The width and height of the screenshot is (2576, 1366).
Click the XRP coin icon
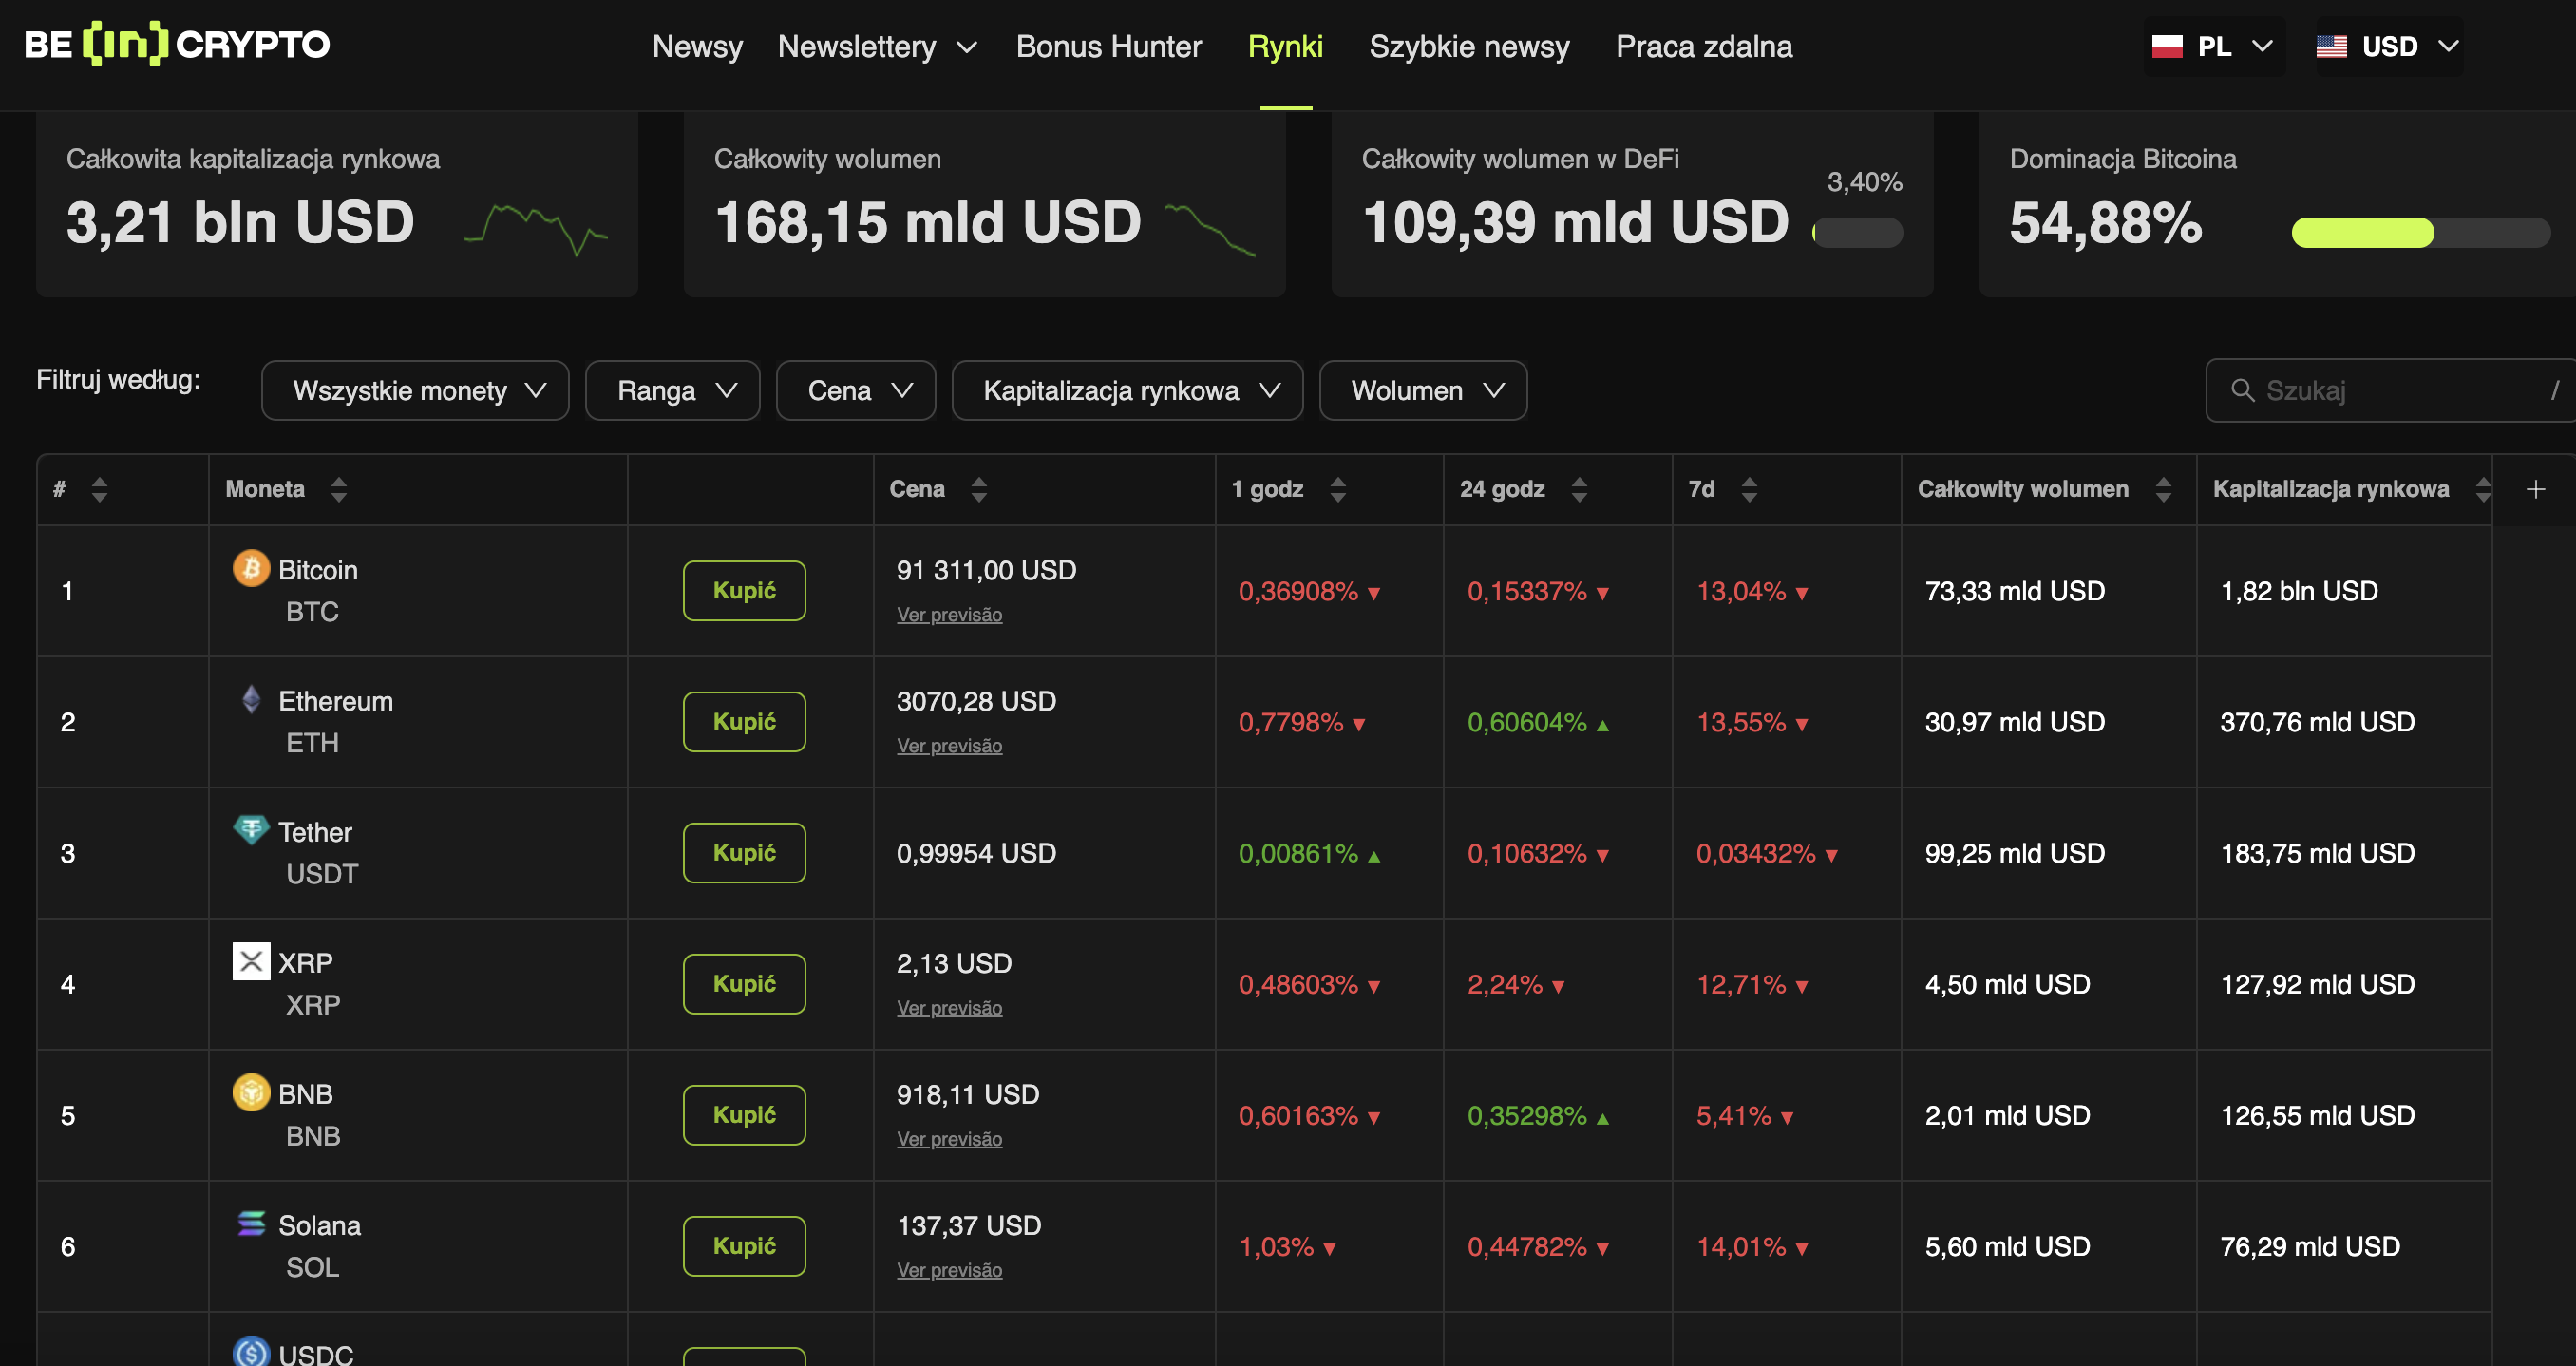point(251,961)
